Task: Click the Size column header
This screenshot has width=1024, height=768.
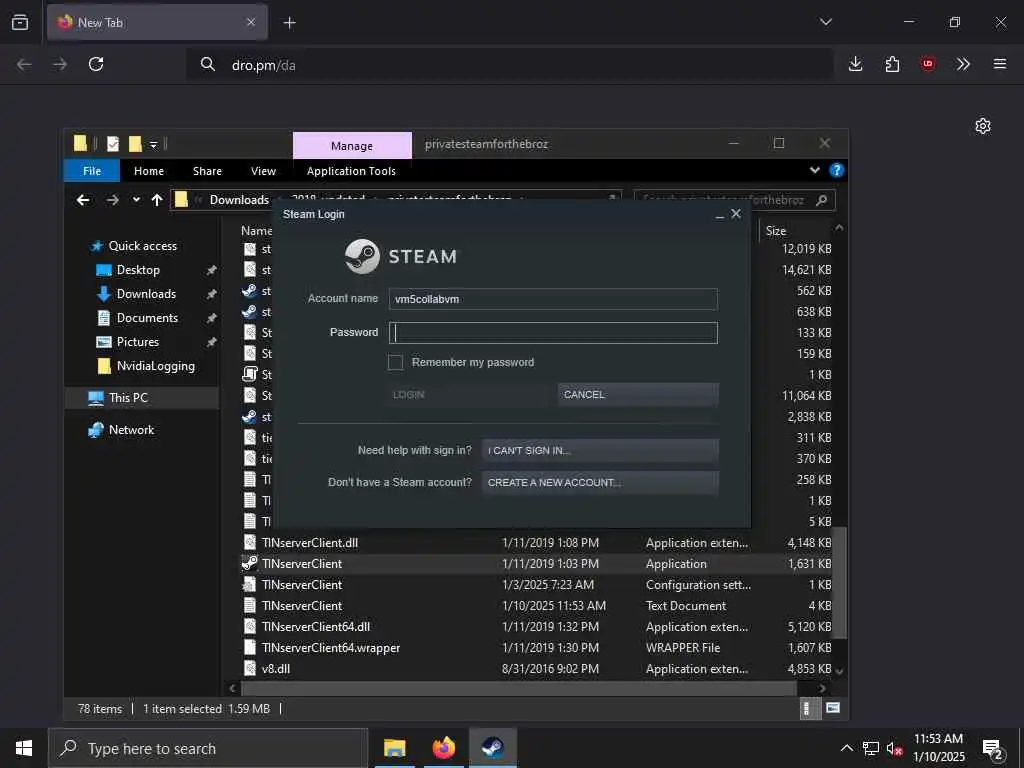Action: (776, 231)
